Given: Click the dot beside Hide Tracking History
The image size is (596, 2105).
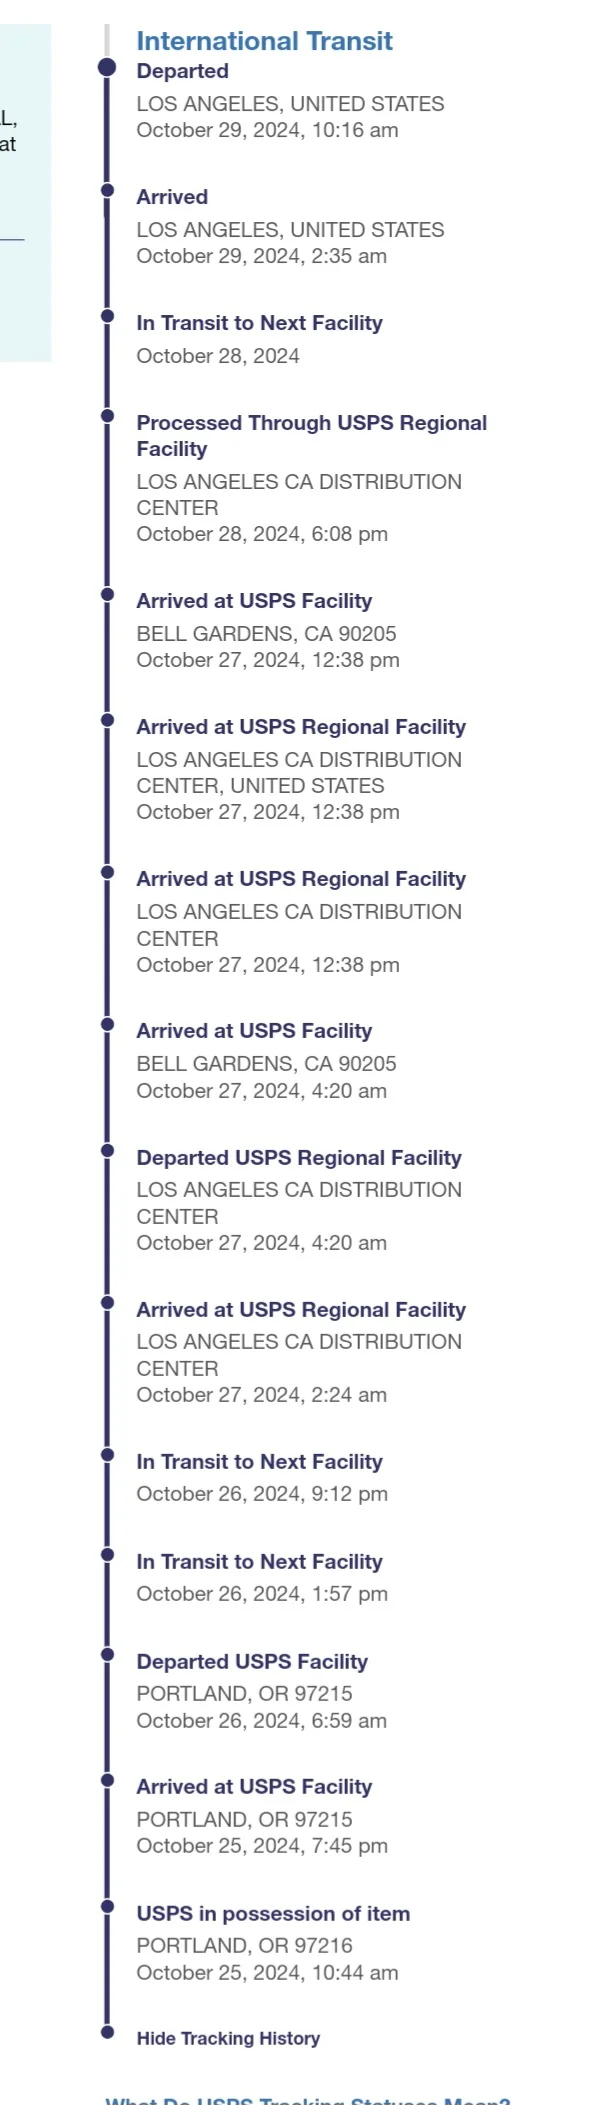Looking at the screenshot, I should [107, 2031].
